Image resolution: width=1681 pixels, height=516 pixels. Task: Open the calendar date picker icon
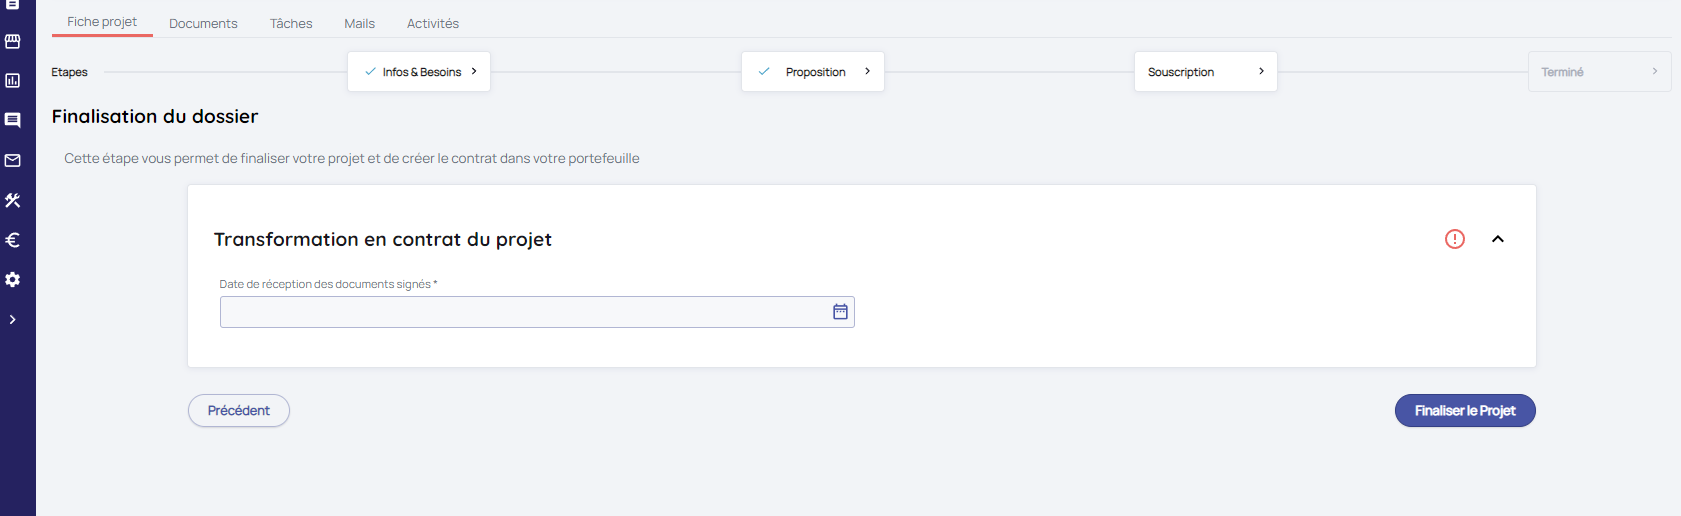pyautogui.click(x=840, y=312)
